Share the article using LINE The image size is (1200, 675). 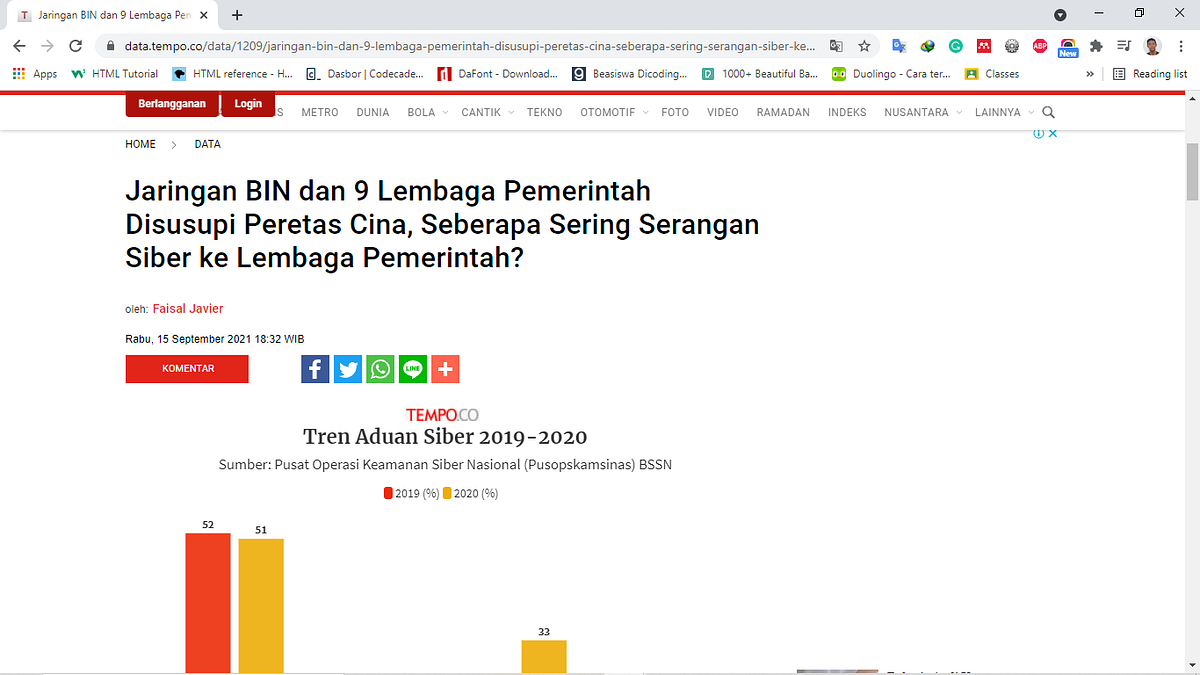pyautogui.click(x=412, y=369)
